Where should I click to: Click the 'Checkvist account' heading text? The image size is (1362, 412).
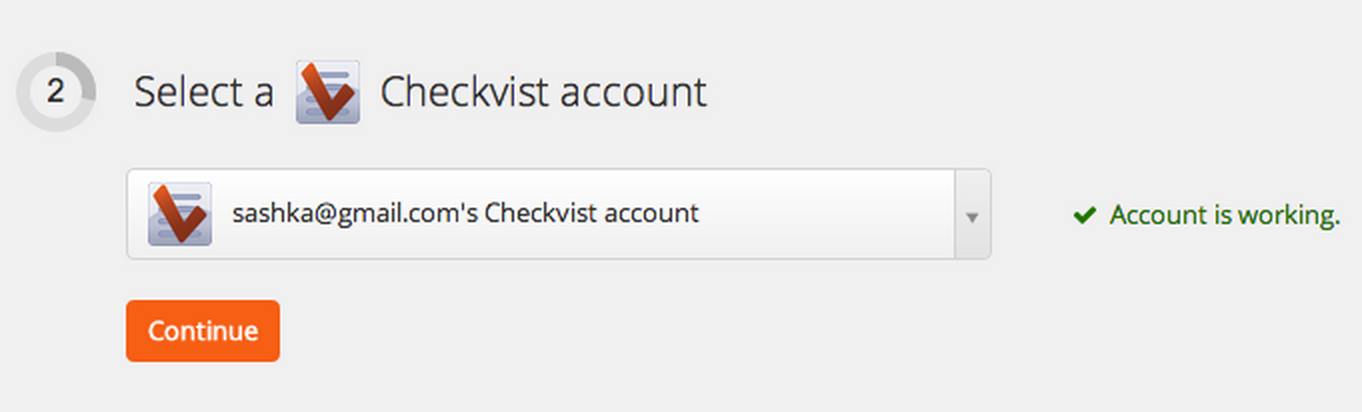[543, 93]
